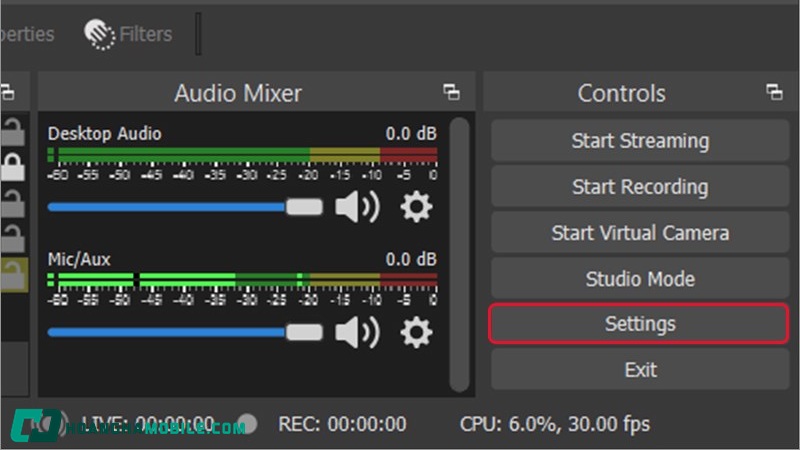Click Start Streaming button
This screenshot has width=800, height=450.
pos(640,140)
